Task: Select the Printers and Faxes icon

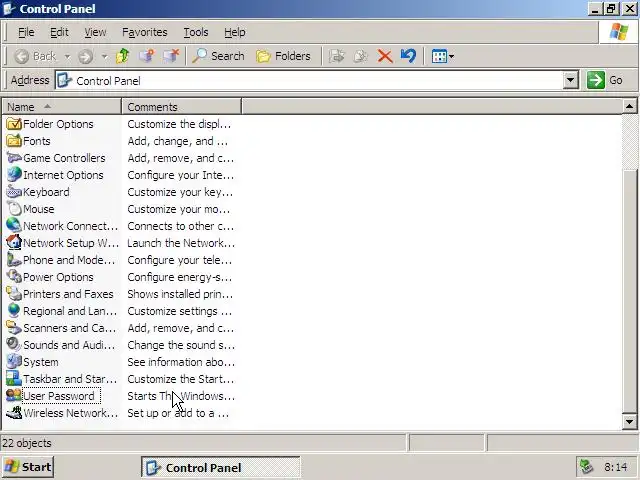Action: tap(14, 294)
